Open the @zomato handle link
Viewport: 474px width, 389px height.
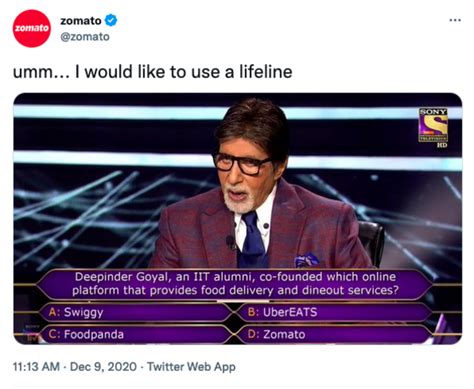85,37
